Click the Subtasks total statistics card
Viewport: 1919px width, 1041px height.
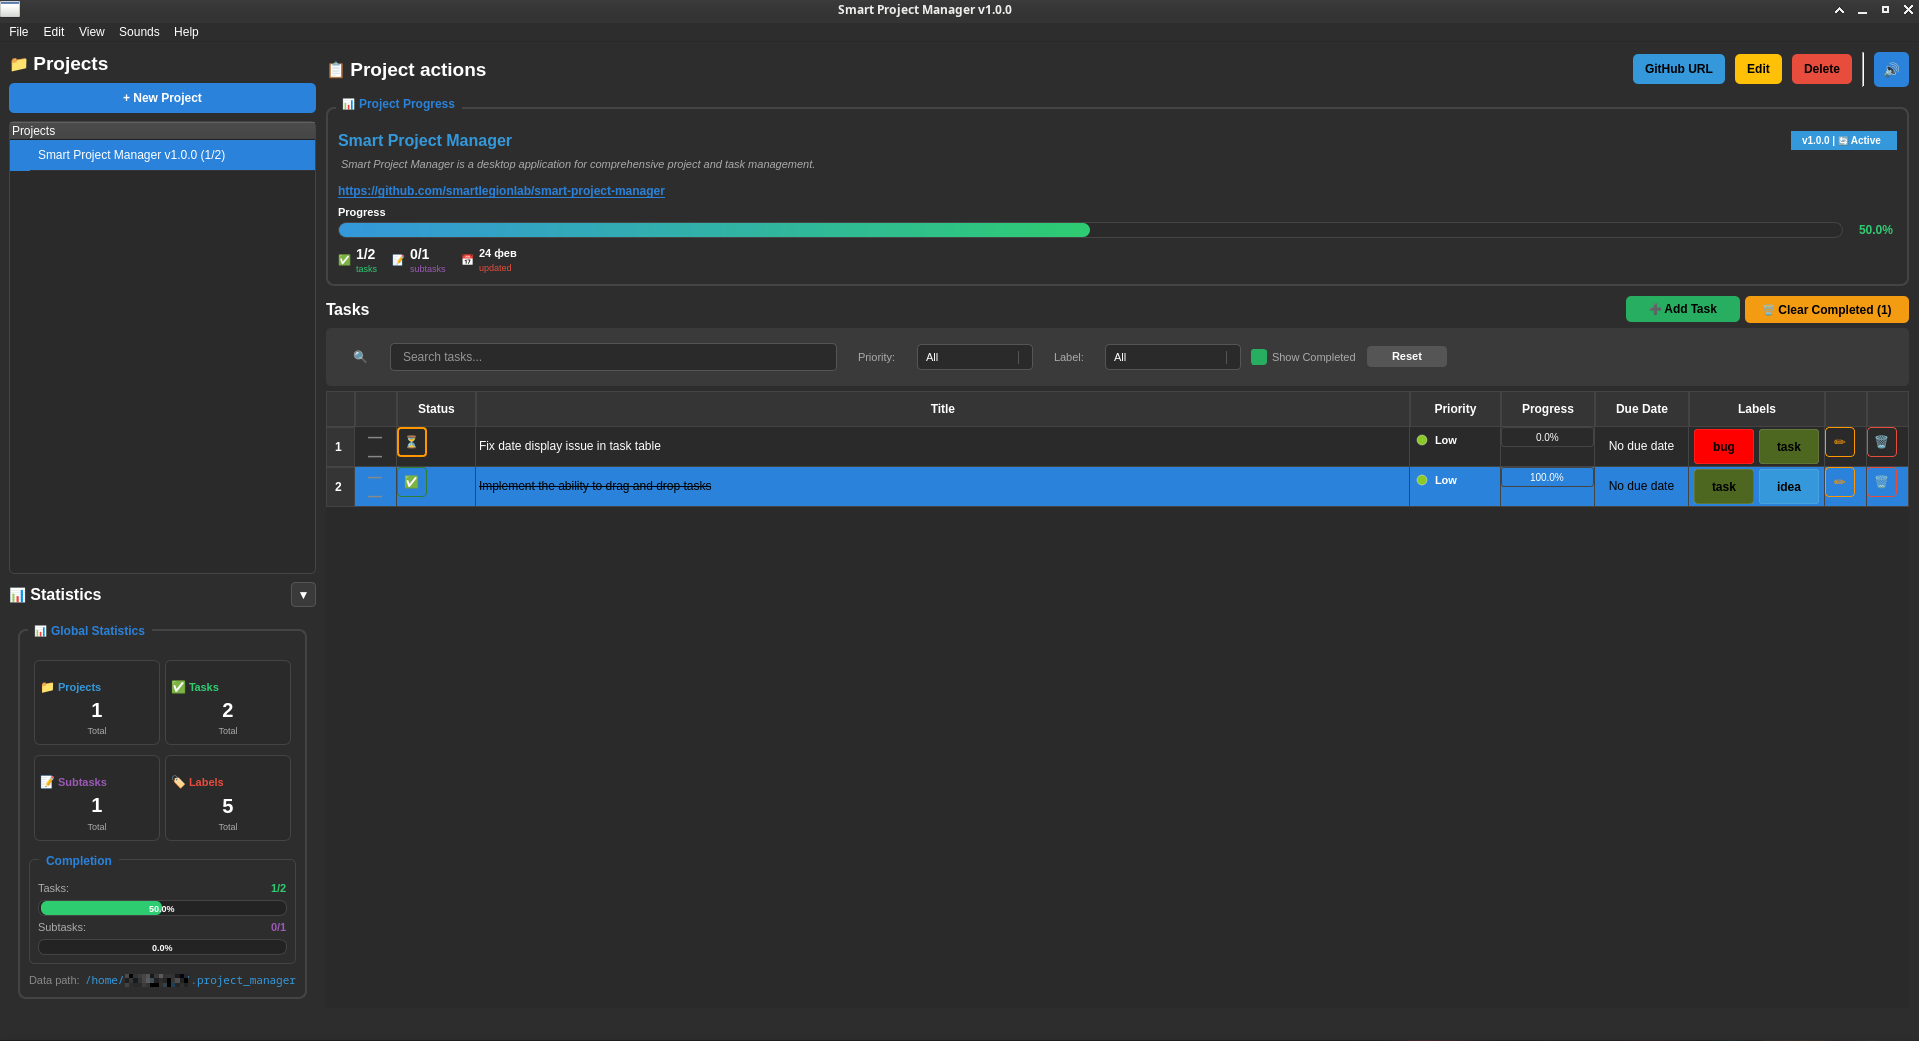tap(97, 798)
